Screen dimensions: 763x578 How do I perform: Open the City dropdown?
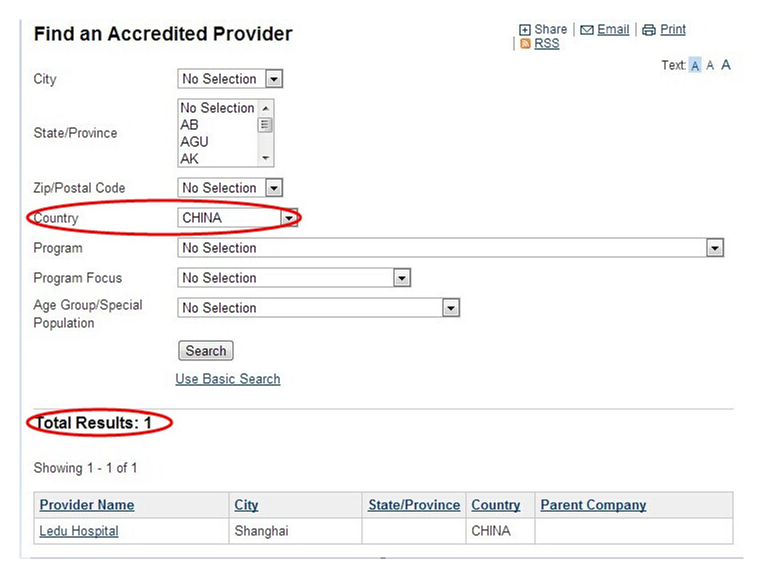click(x=274, y=79)
